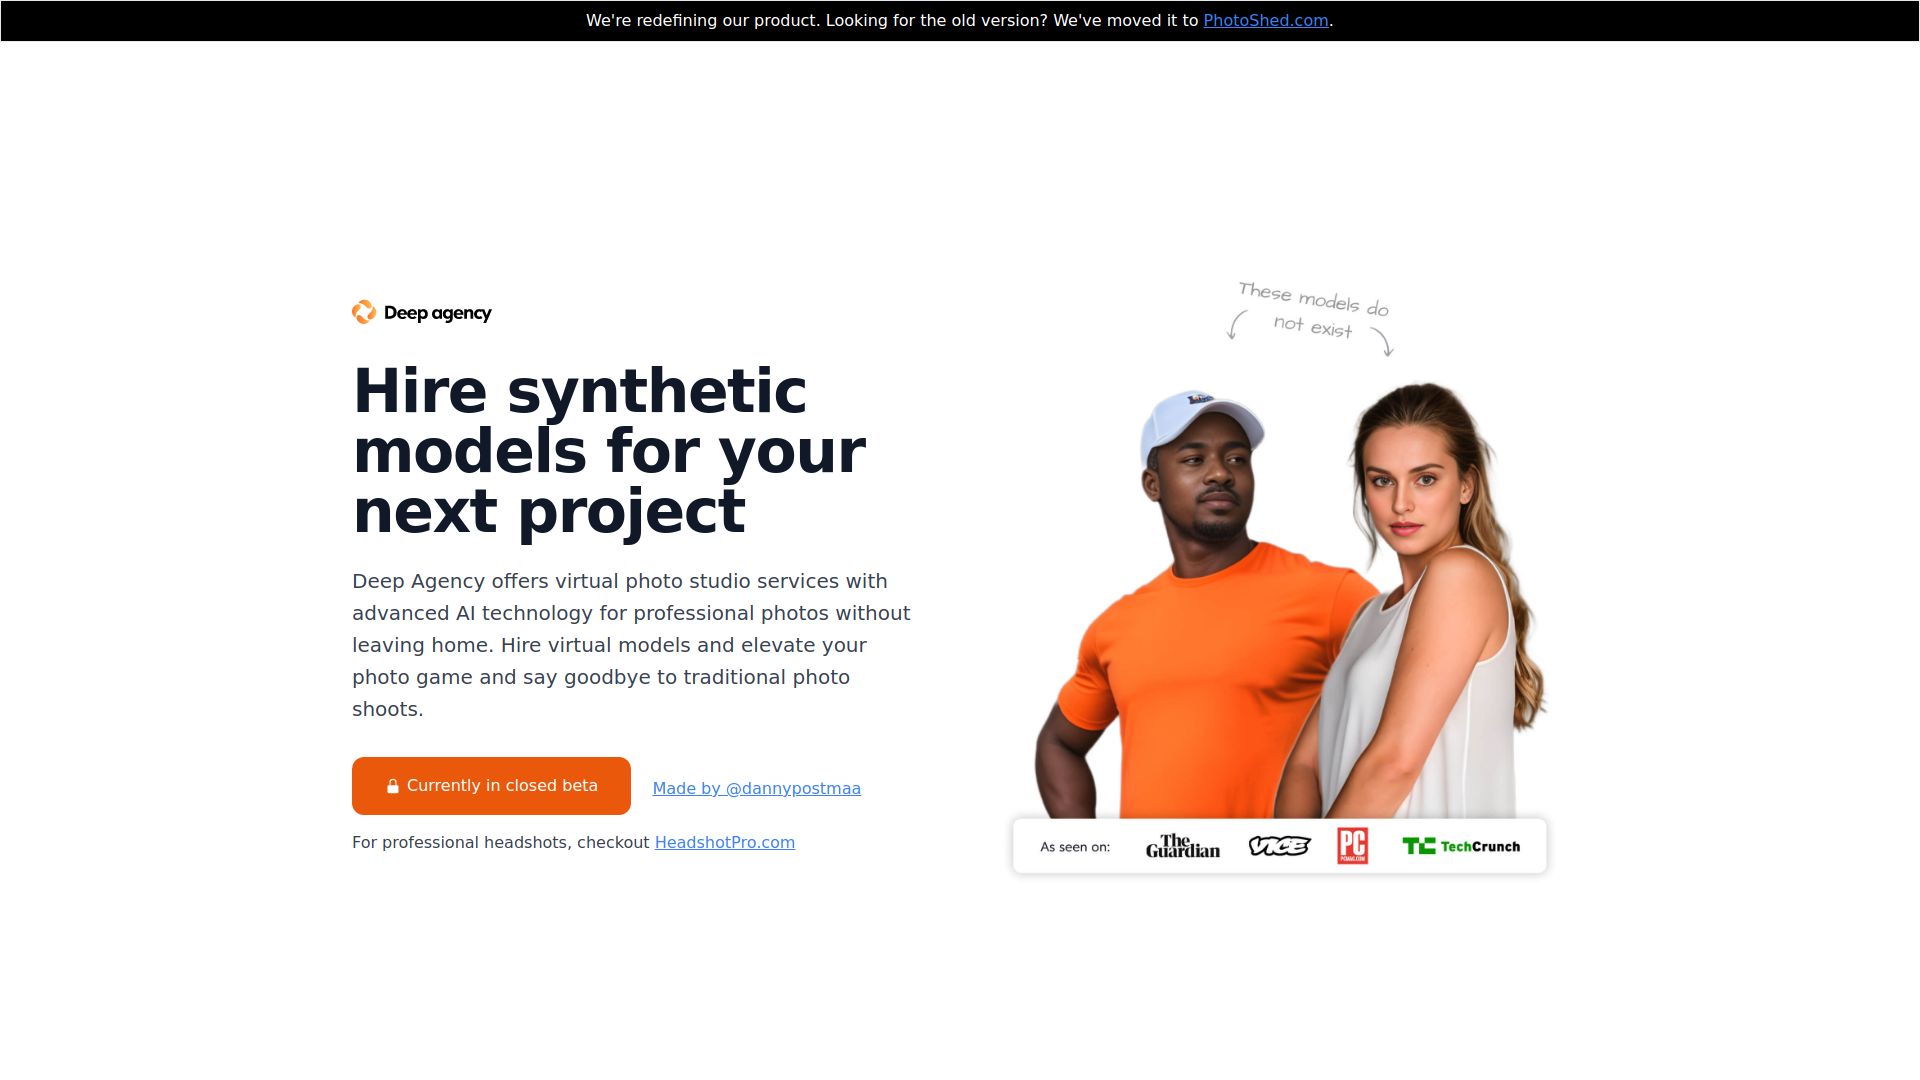
Task: Click the VICE logo
Action: pos(1279,845)
